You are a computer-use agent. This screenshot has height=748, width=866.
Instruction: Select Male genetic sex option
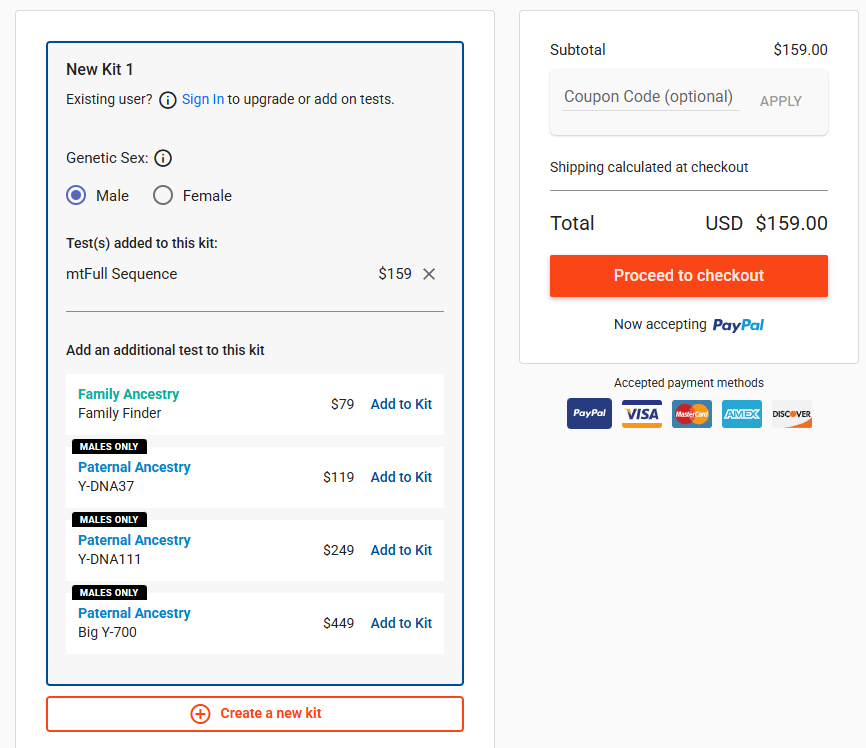point(76,196)
